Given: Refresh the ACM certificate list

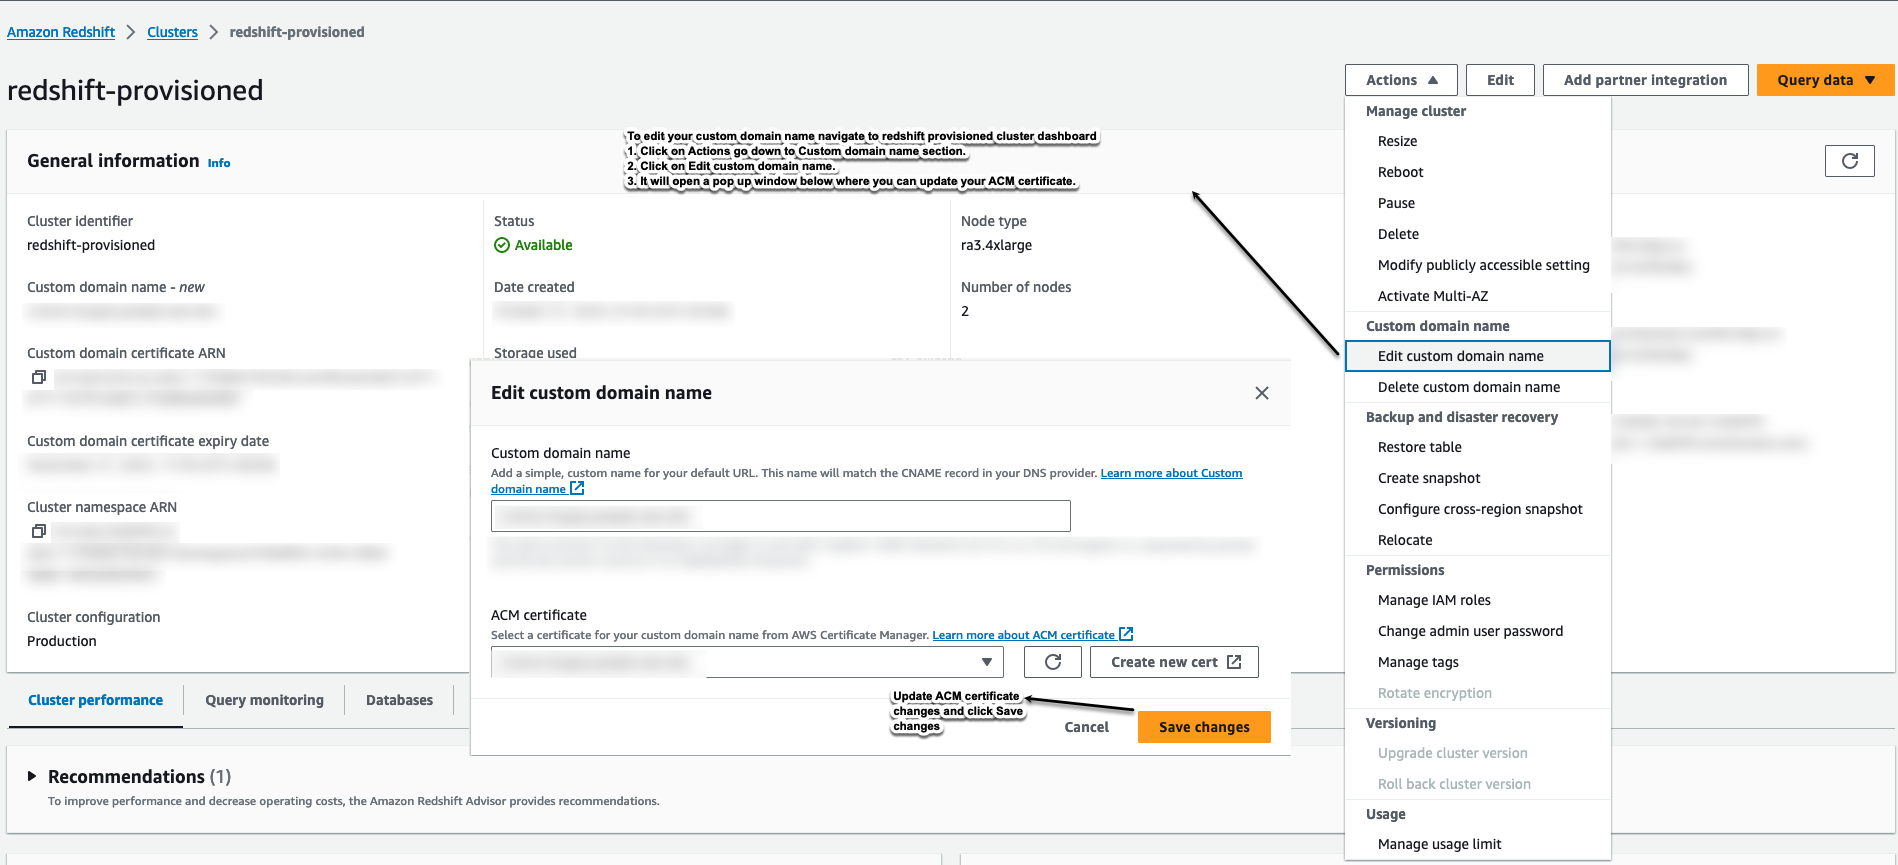Looking at the screenshot, I should 1053,662.
